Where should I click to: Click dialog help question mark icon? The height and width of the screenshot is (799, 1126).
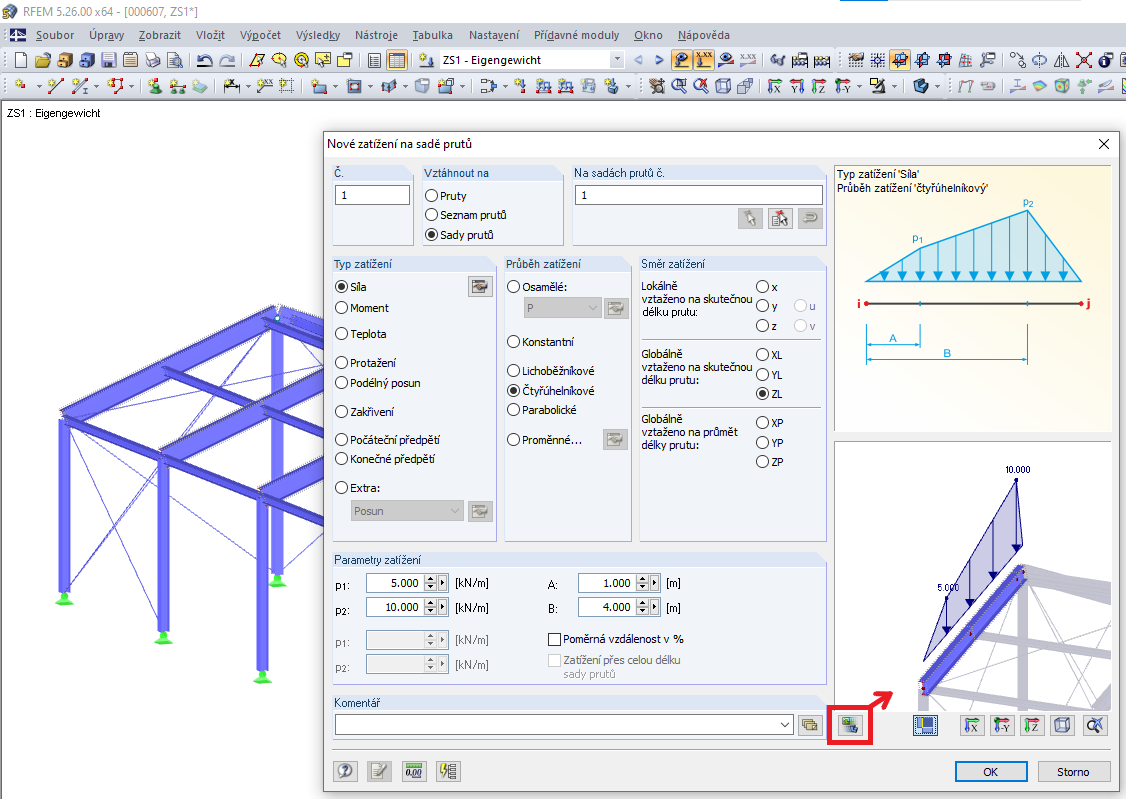click(x=345, y=771)
